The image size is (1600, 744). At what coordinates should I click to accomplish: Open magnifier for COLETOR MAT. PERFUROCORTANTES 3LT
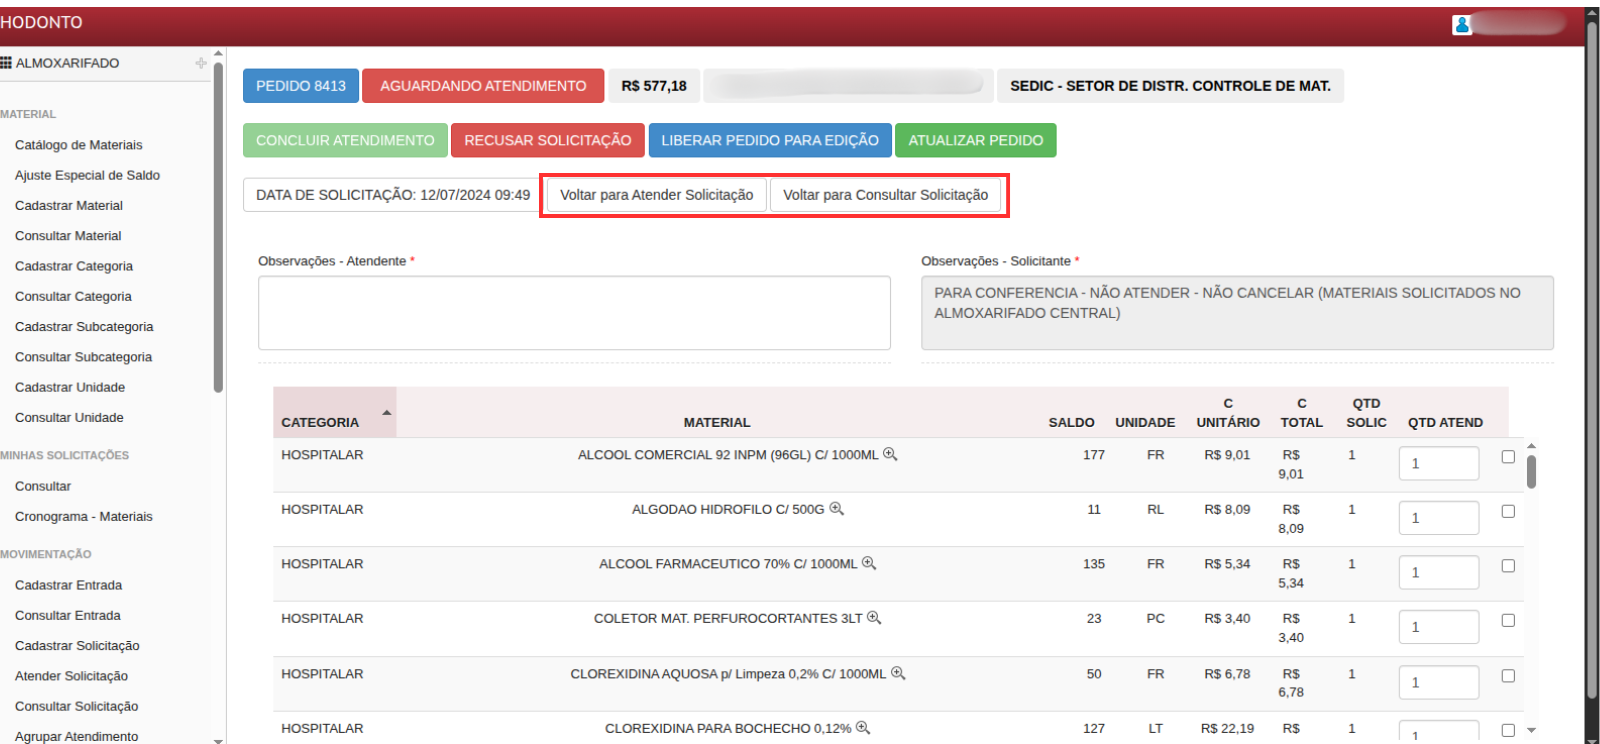pos(873,618)
